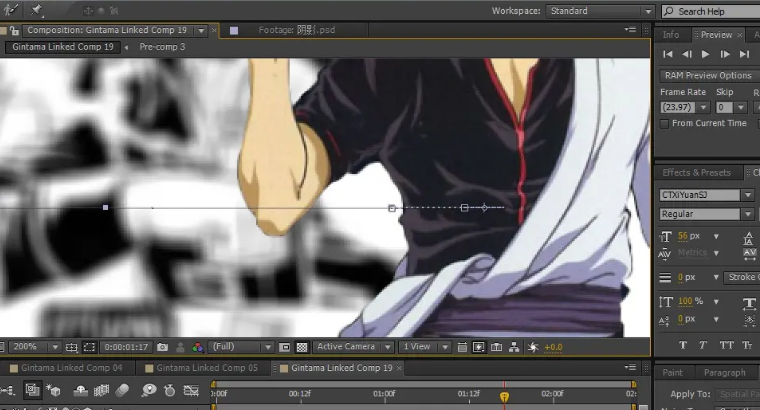The image size is (760, 410).
Task: Open the (Full) resolution dropdown
Action: click(x=240, y=347)
